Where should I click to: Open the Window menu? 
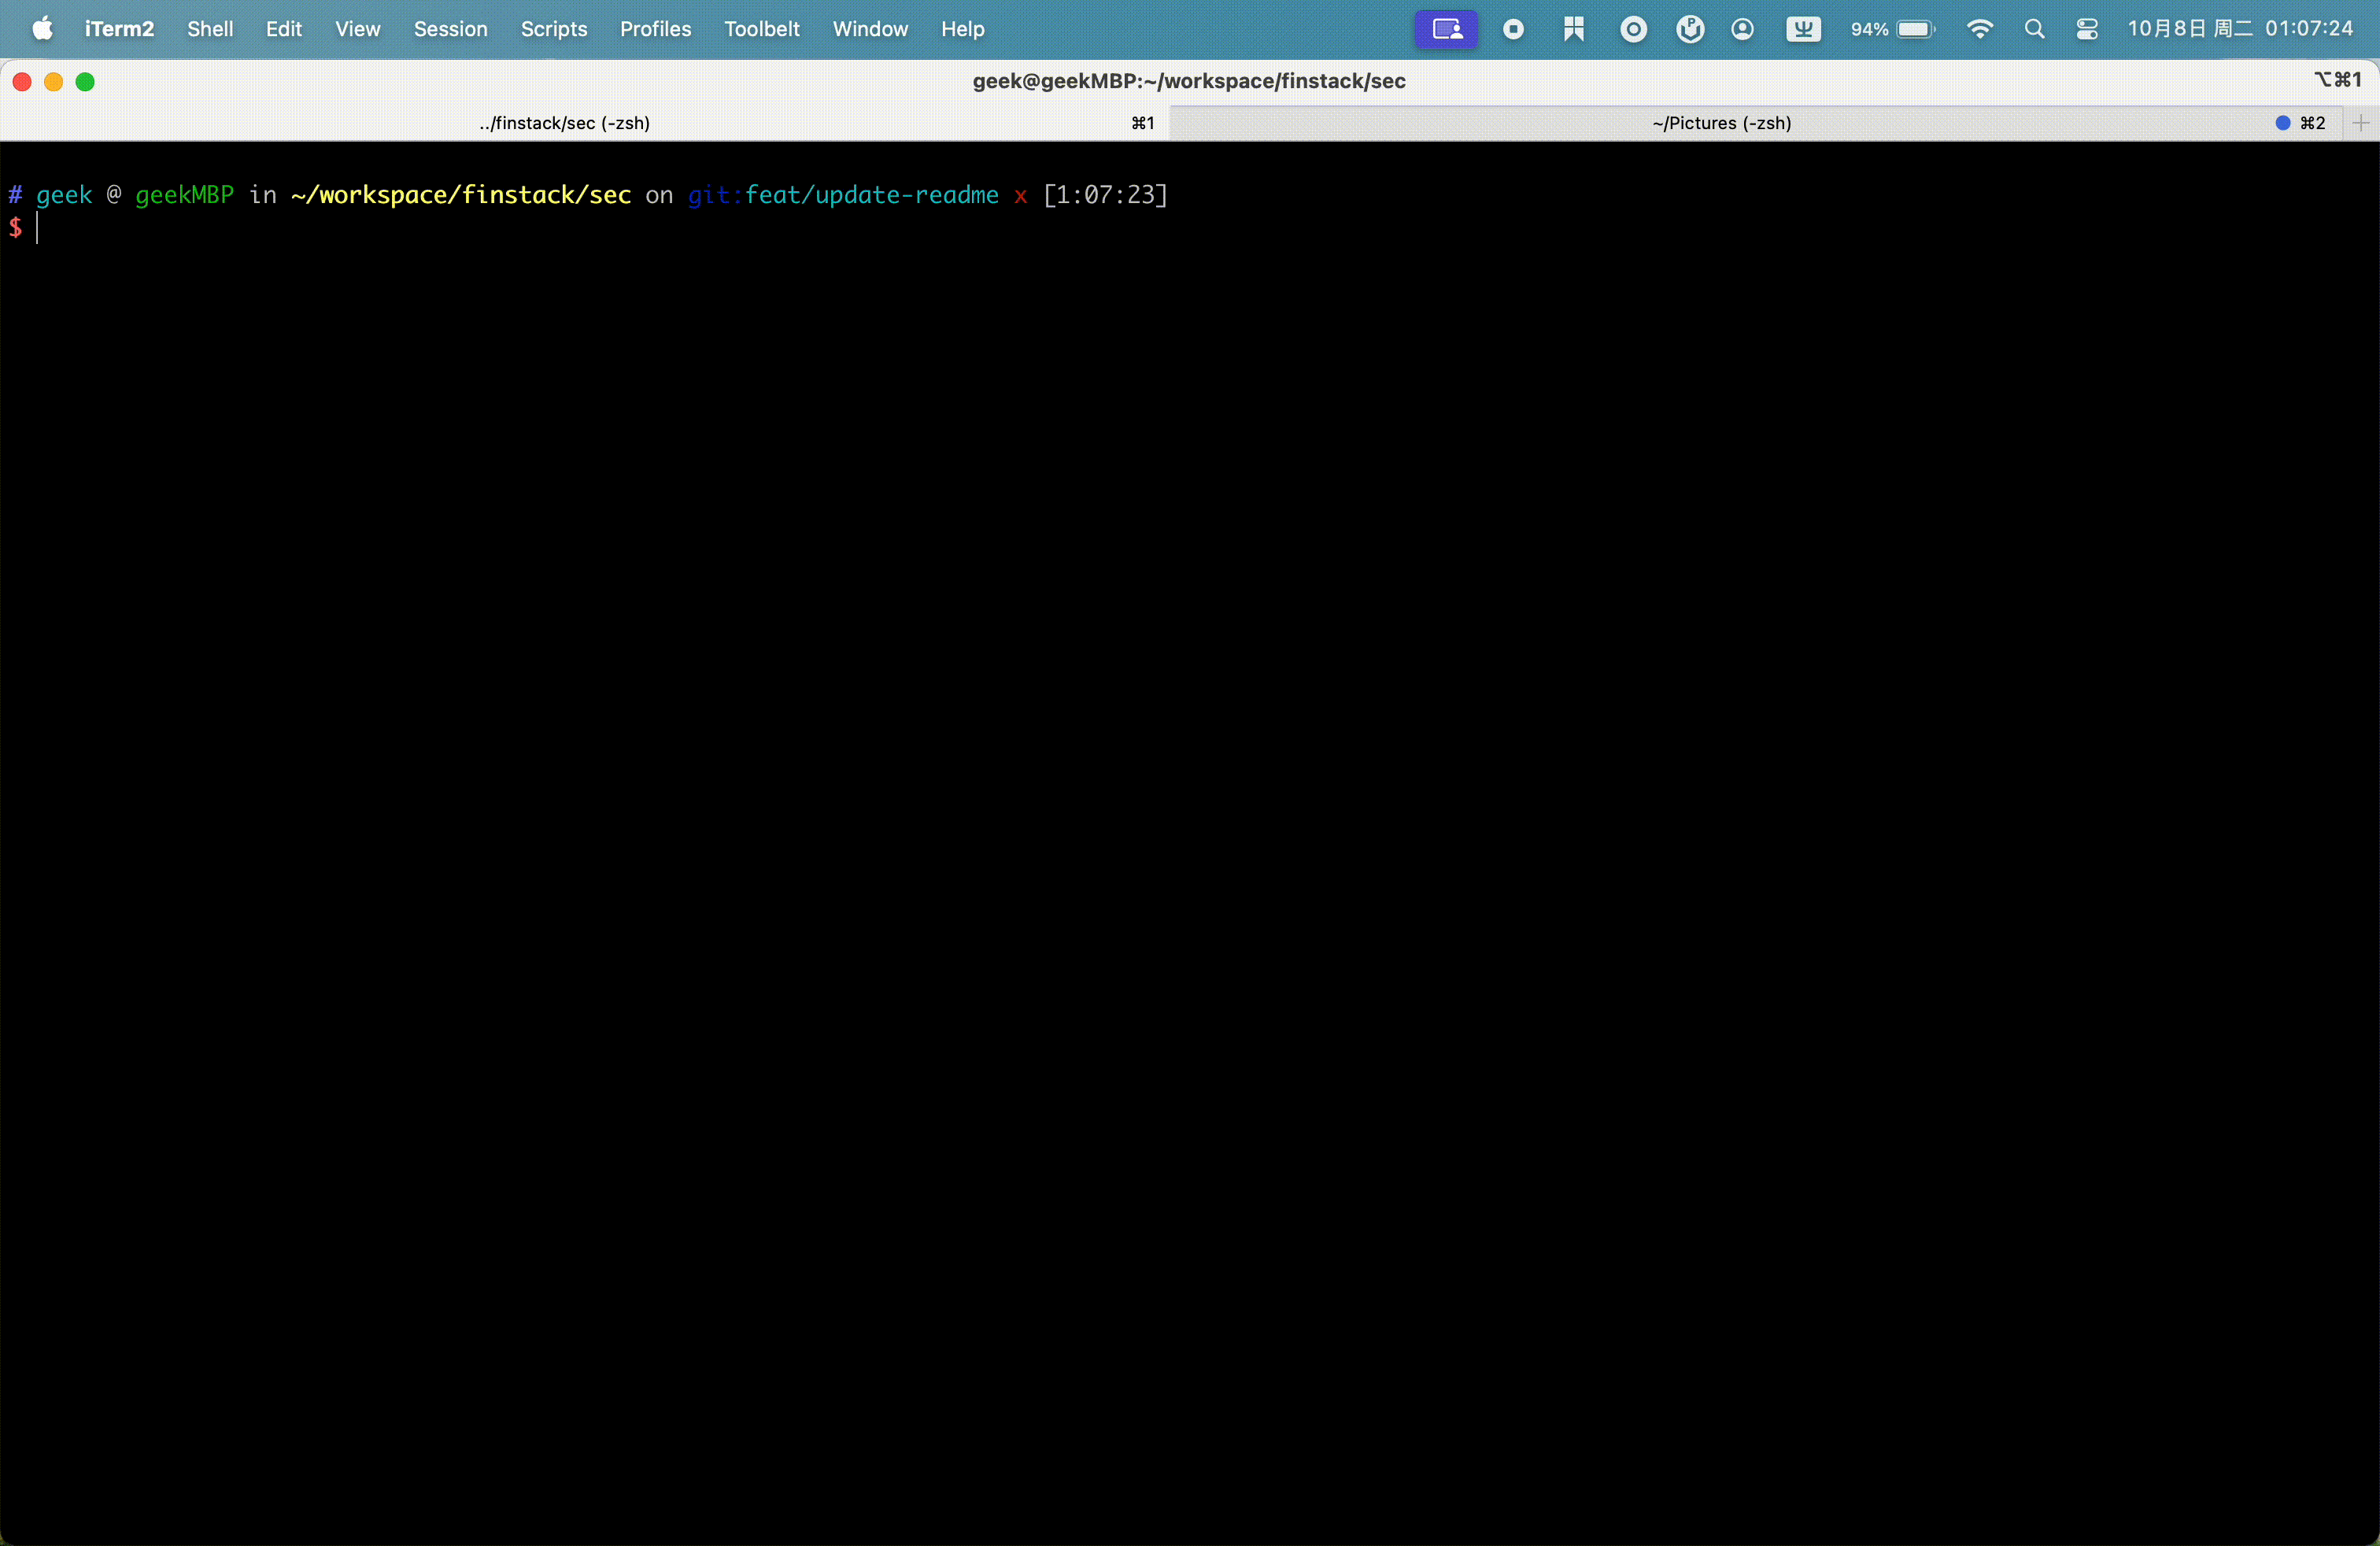click(870, 29)
